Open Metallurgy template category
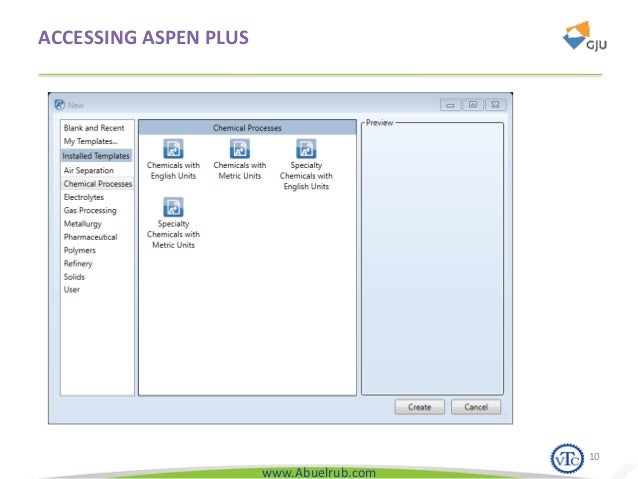The height and width of the screenshot is (479, 638). 83,224
